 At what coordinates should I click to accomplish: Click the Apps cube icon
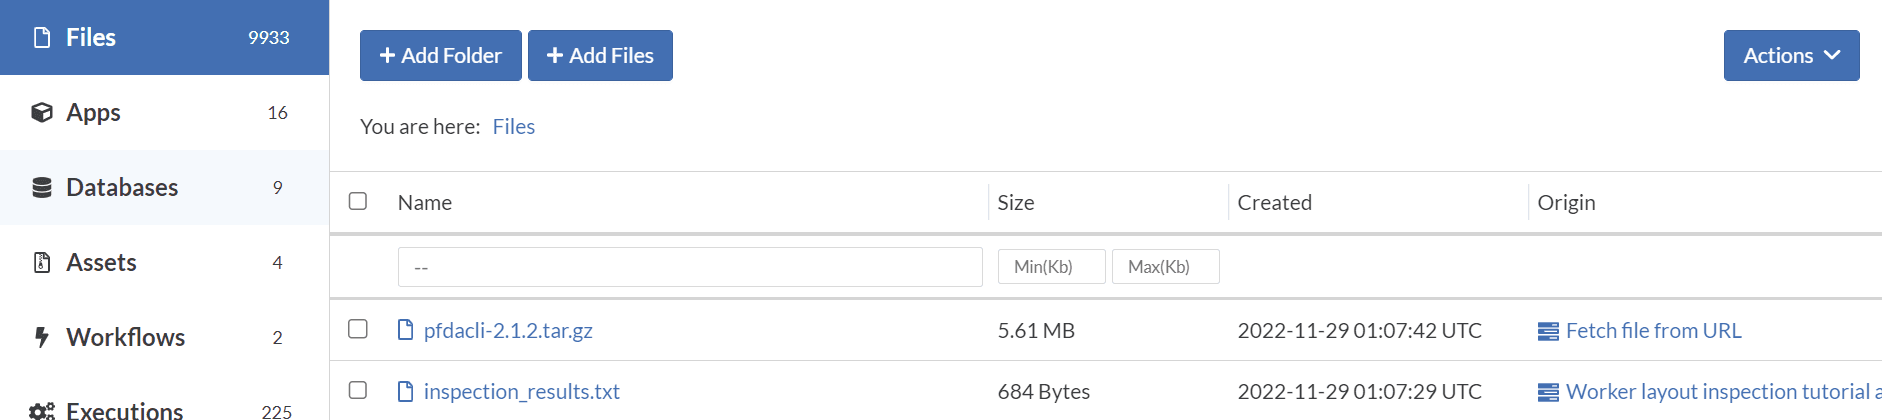(x=42, y=112)
